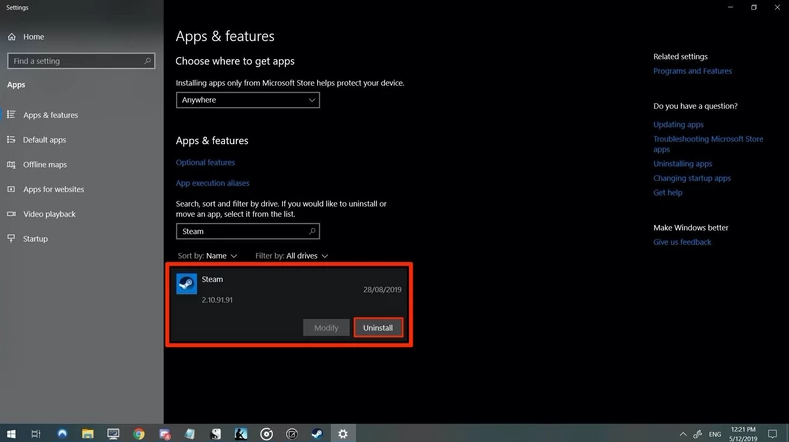Click the Steam version 2.10.91.91 text
This screenshot has width=789, height=442.
[217, 300]
